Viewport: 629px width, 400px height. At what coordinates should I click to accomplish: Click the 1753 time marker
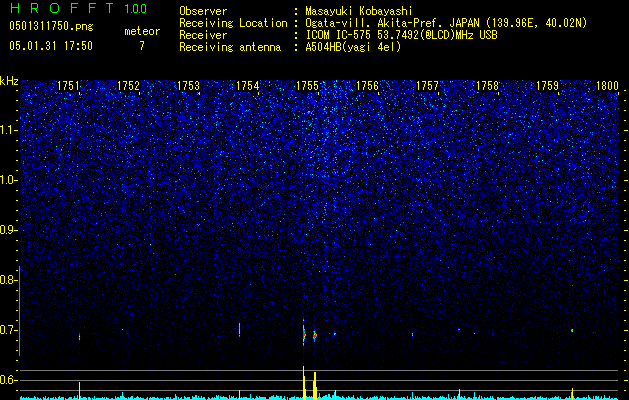pos(188,85)
